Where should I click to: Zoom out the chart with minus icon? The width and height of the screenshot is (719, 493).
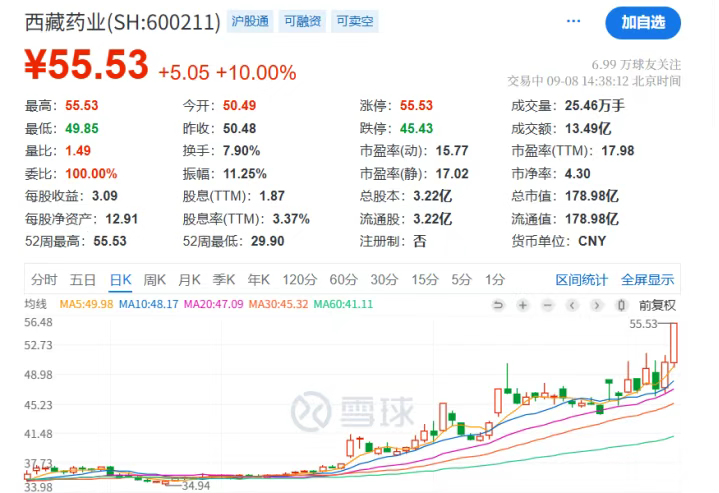(548, 305)
